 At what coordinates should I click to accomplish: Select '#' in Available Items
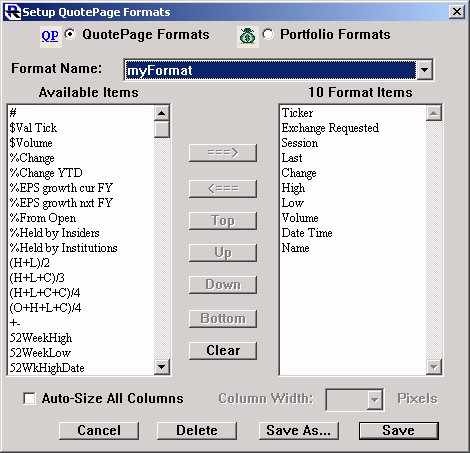[x=81, y=113]
